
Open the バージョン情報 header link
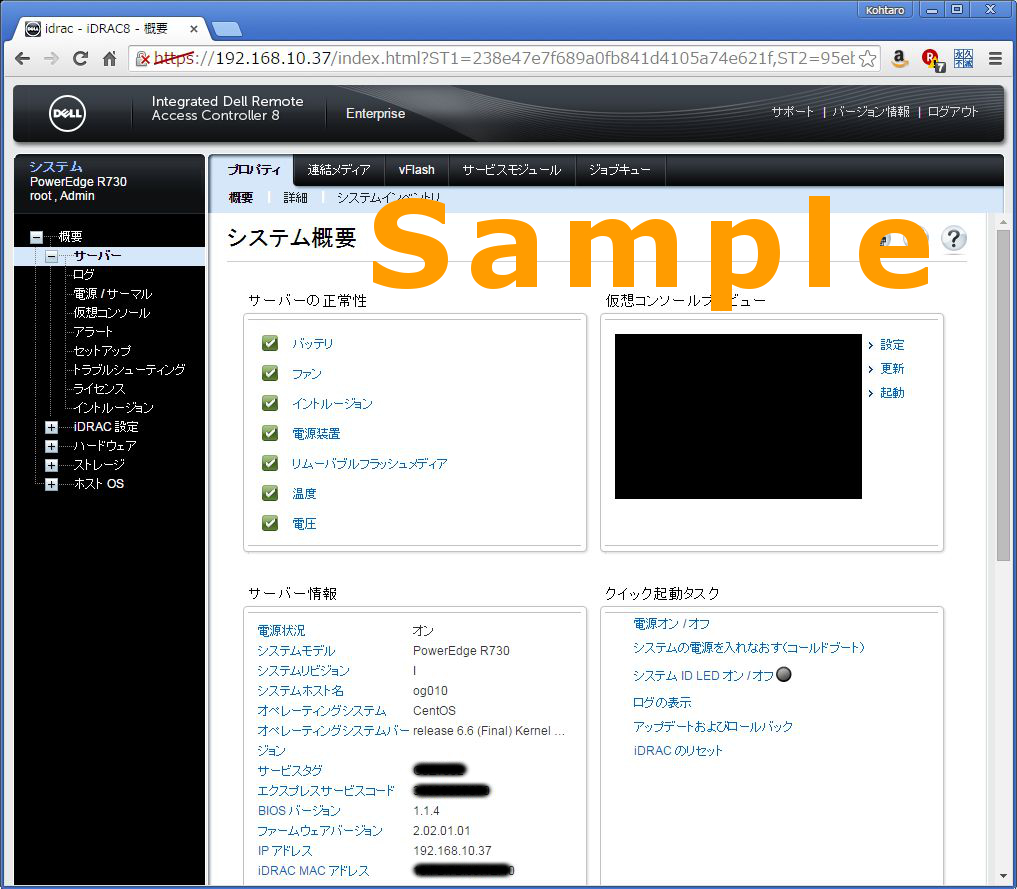(x=871, y=112)
